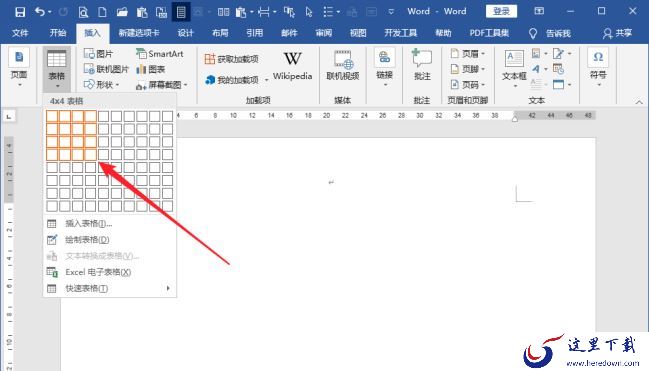Click the Open folder icon
649x371 pixels.
point(122,12)
